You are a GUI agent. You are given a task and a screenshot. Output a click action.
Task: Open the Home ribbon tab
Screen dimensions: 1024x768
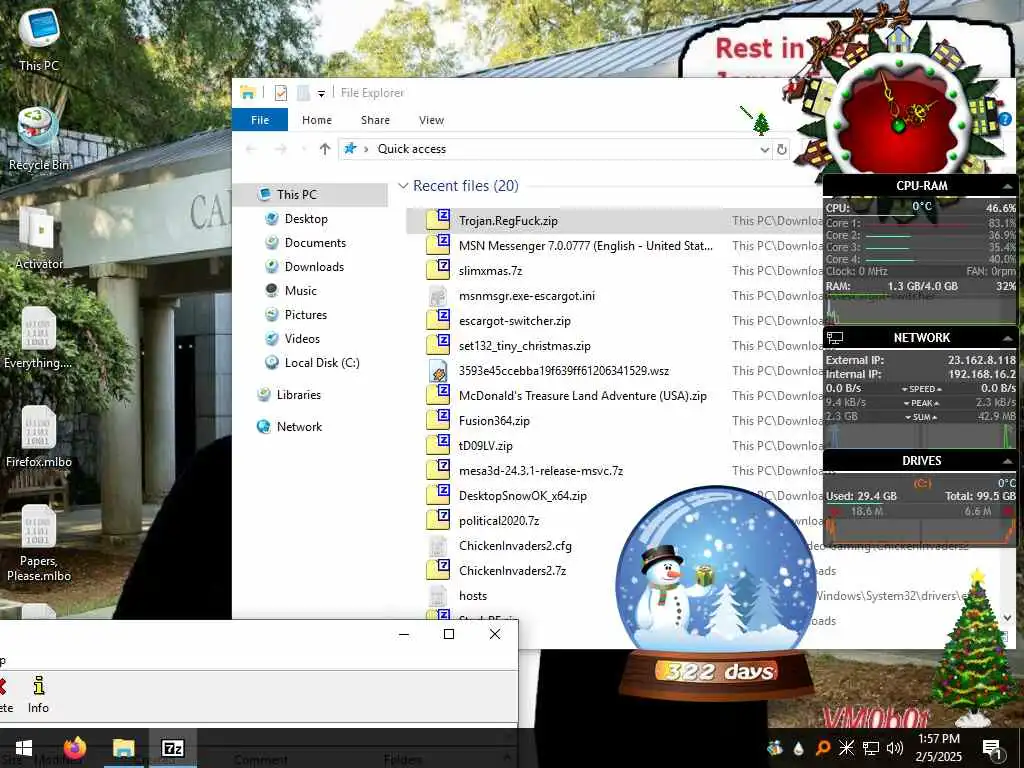pyautogui.click(x=317, y=120)
